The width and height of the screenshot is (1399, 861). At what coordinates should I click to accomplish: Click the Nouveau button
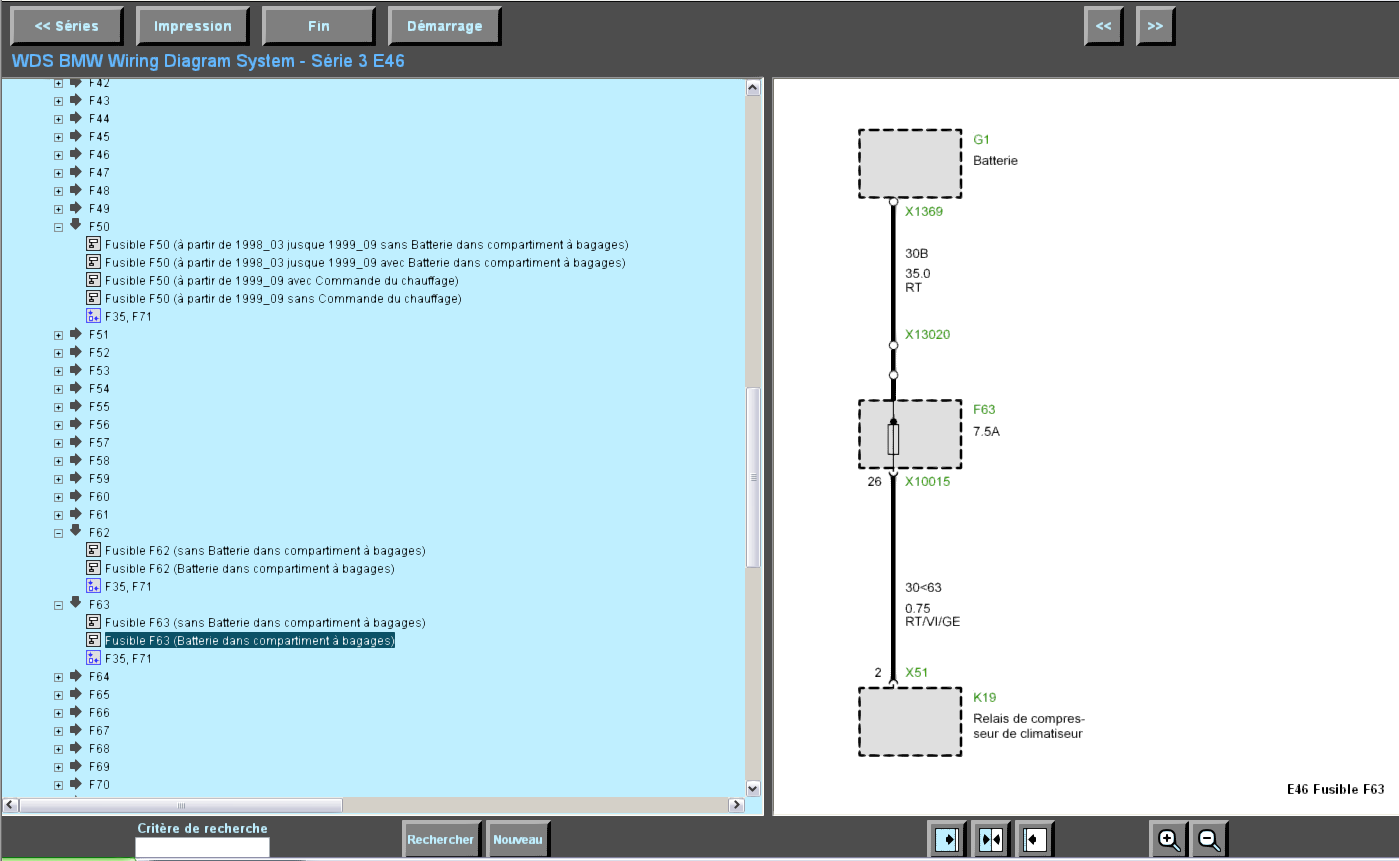pyautogui.click(x=518, y=840)
